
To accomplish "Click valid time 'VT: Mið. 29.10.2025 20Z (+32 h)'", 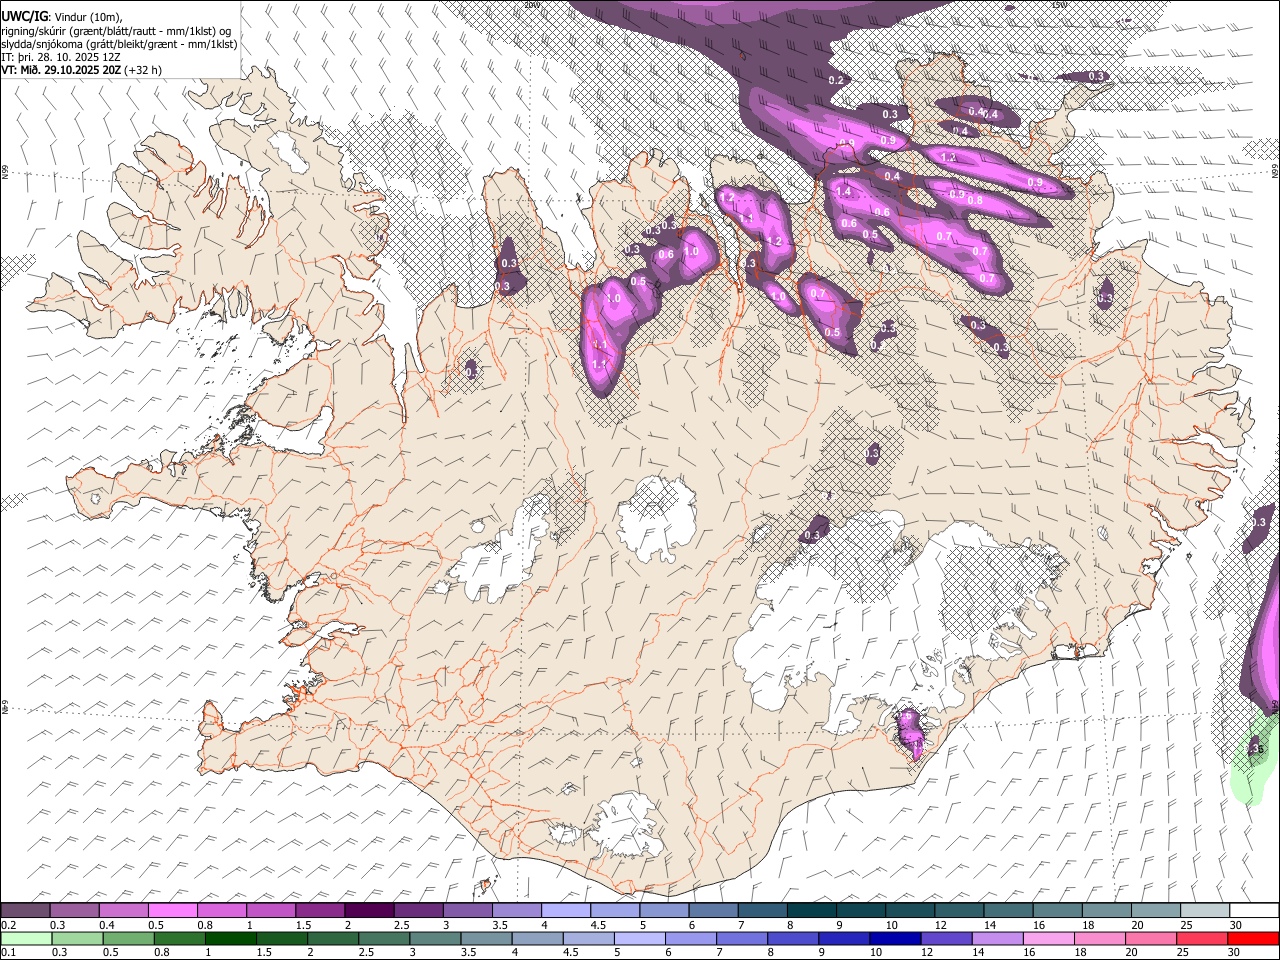I will tap(81, 70).
